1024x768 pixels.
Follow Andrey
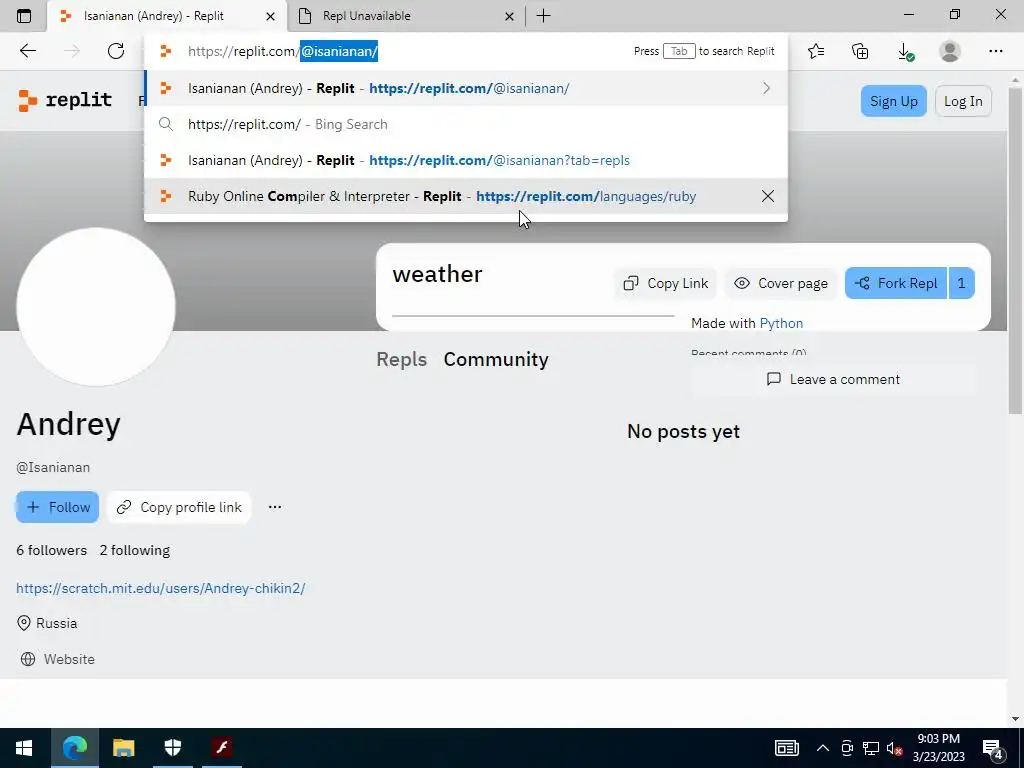click(x=57, y=507)
